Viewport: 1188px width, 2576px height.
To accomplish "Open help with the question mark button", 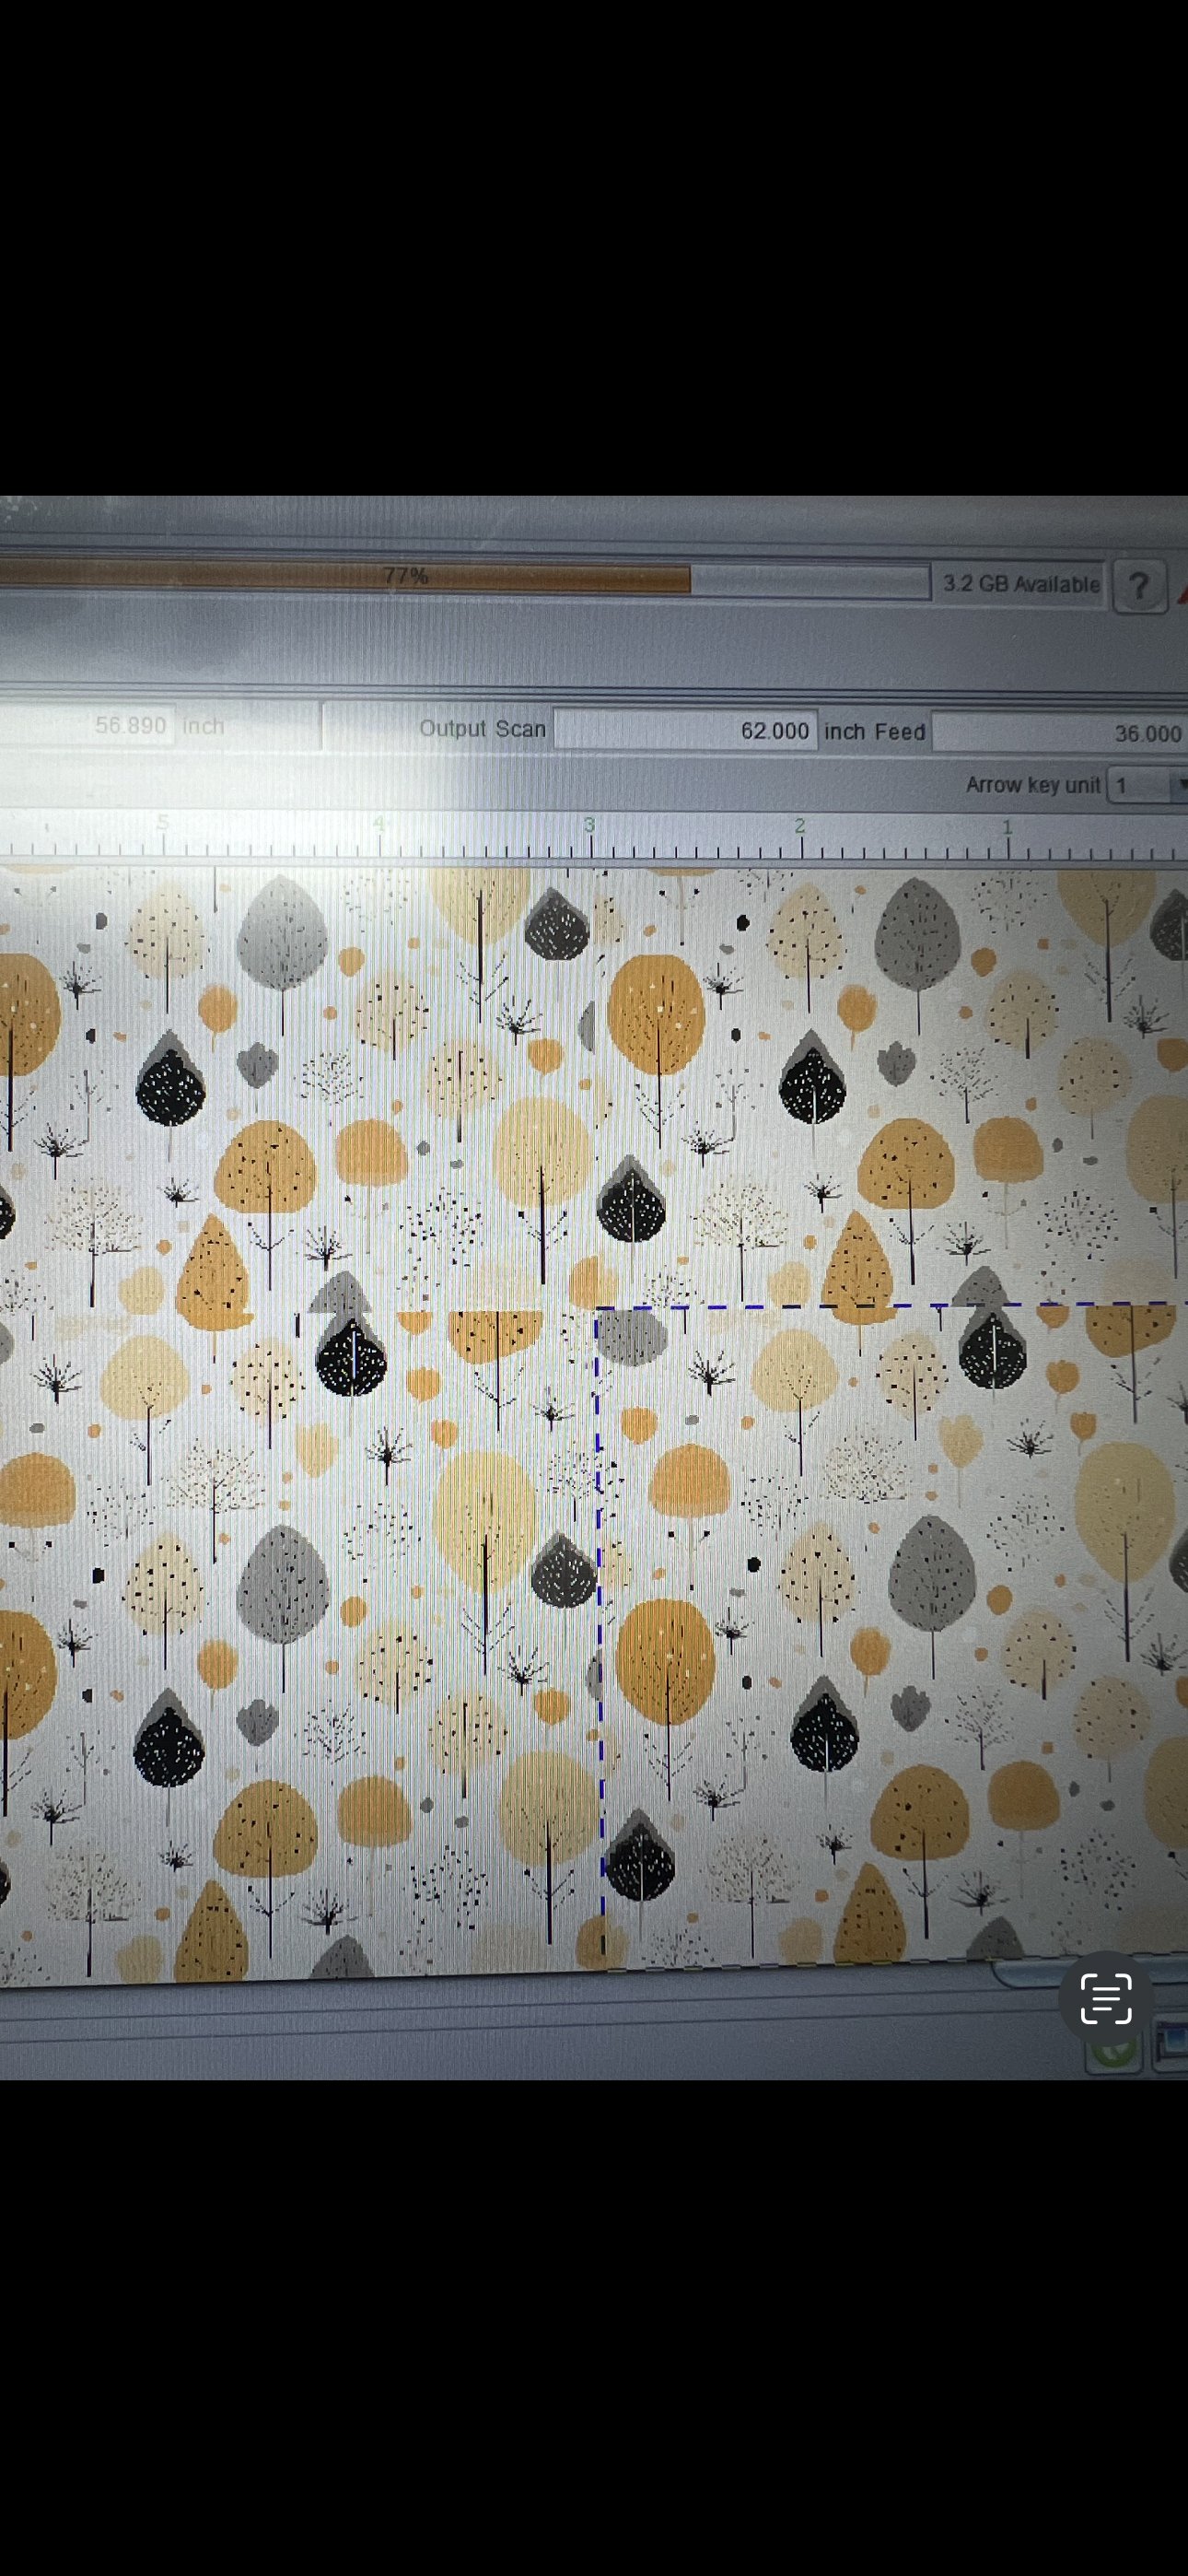I will [1138, 586].
